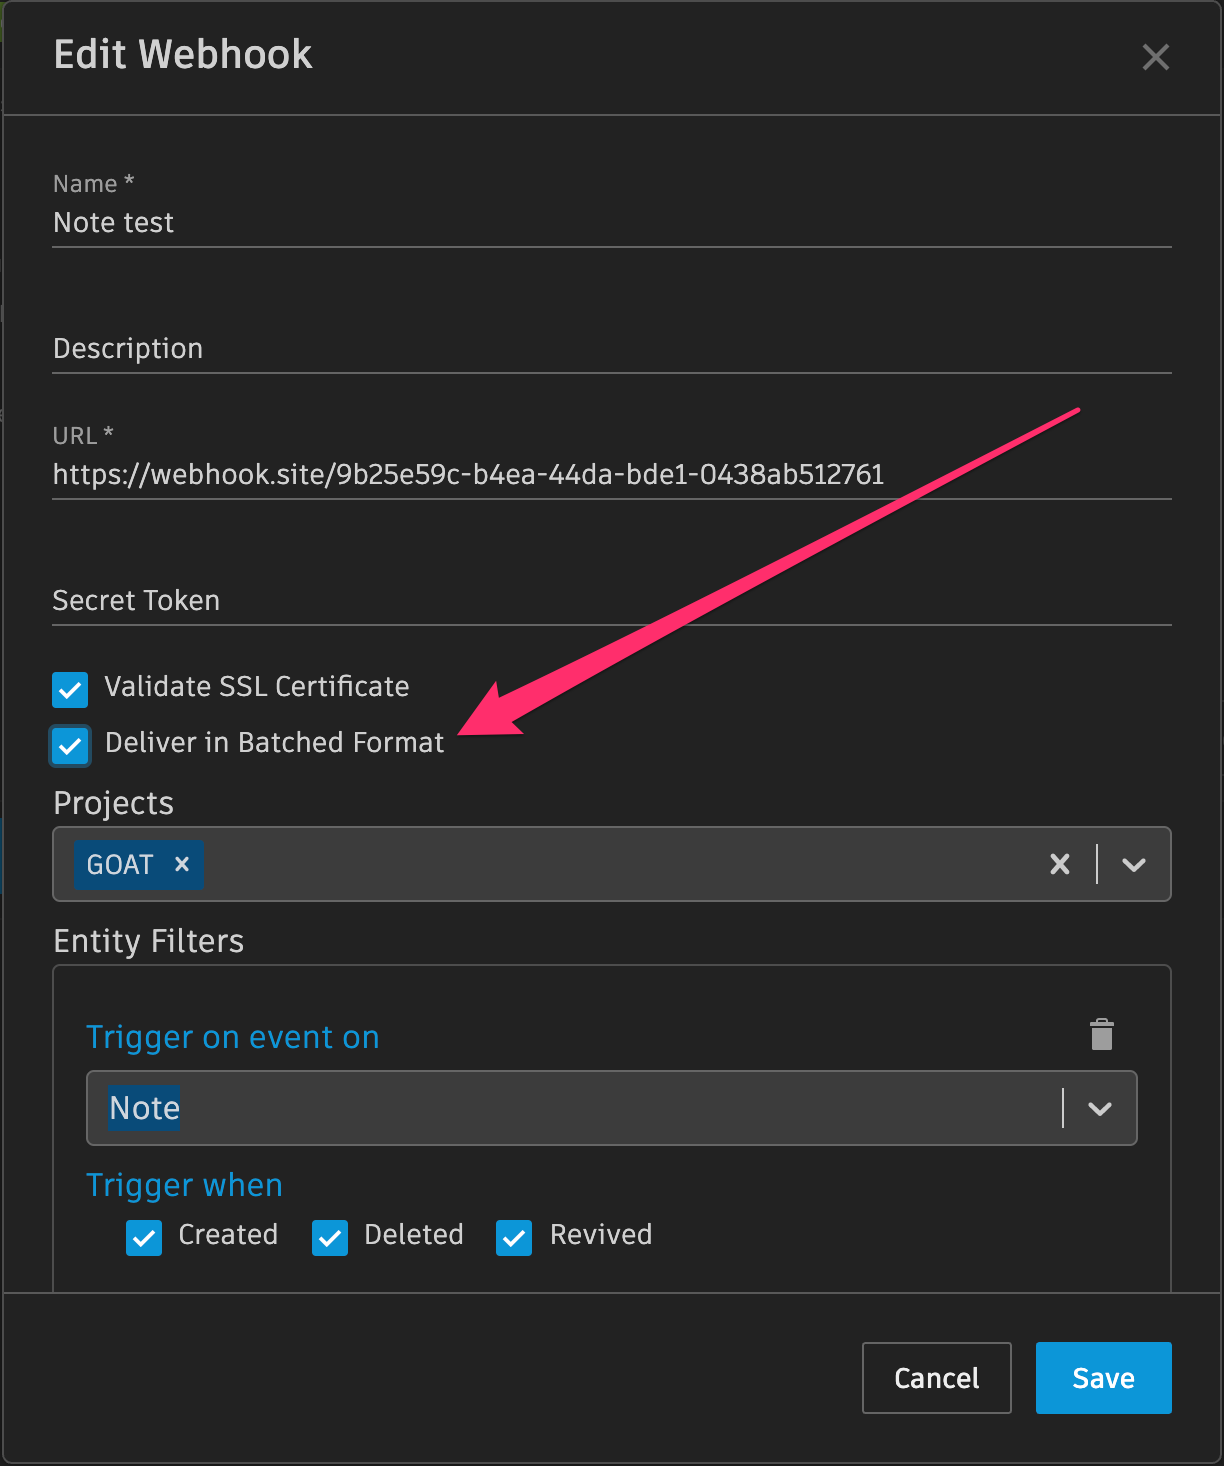Edit the webhook Name field
The width and height of the screenshot is (1224, 1466).
click(610, 222)
